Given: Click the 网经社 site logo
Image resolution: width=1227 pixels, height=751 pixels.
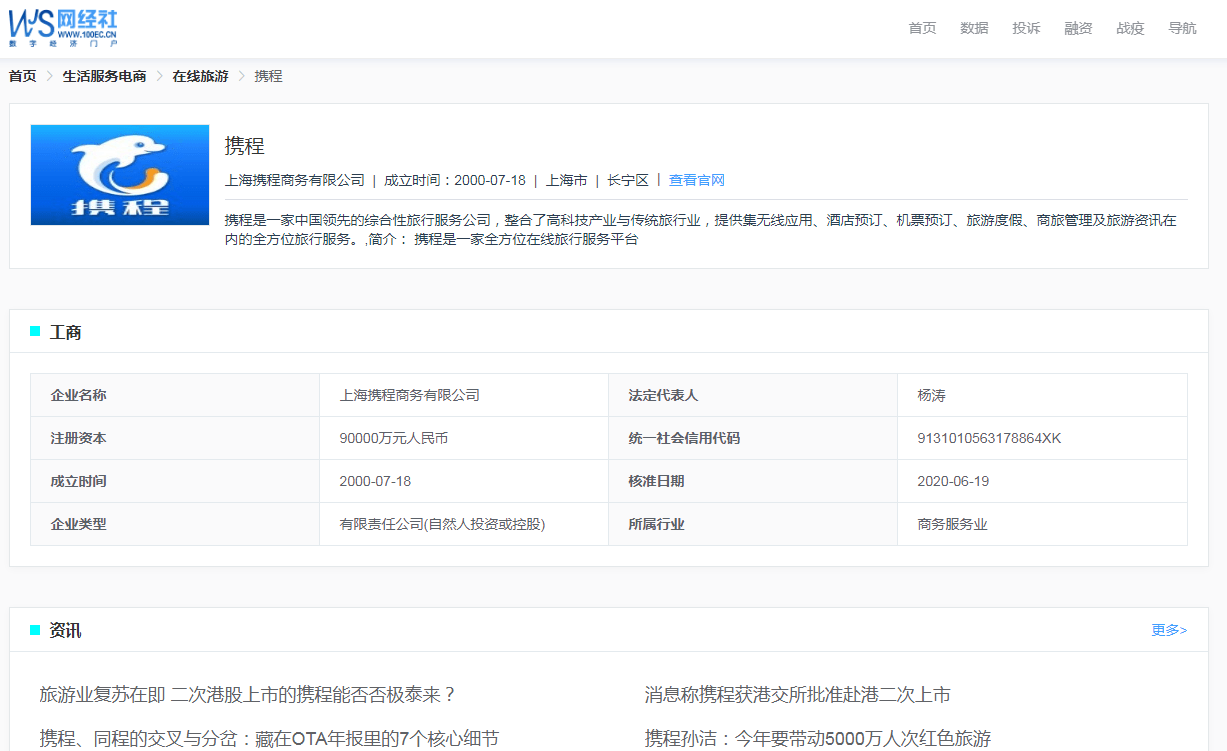Looking at the screenshot, I should pyautogui.click(x=63, y=28).
